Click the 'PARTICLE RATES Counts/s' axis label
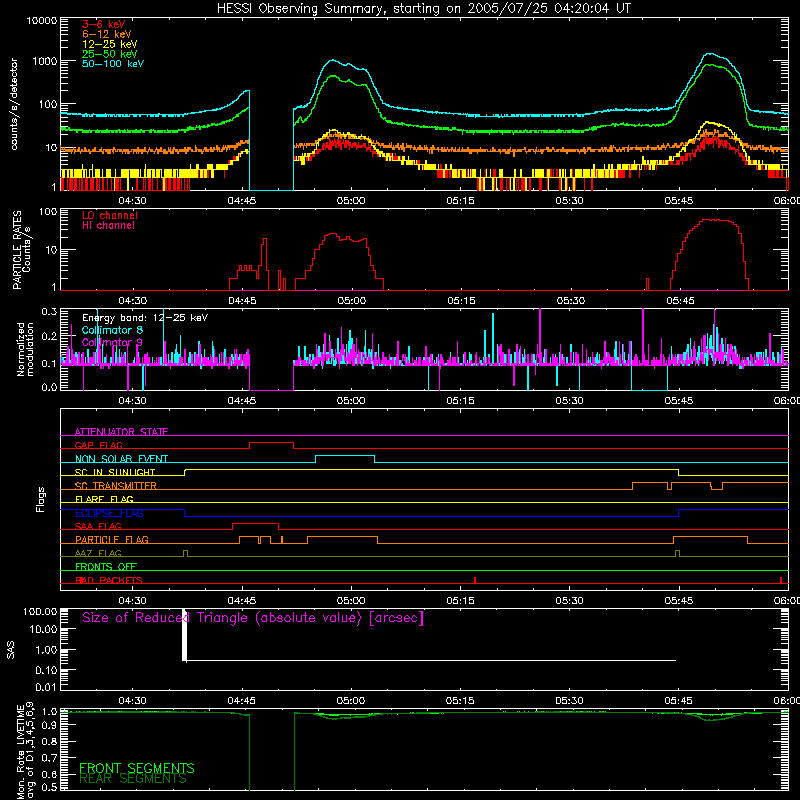This screenshot has height=800, width=800. (21, 250)
